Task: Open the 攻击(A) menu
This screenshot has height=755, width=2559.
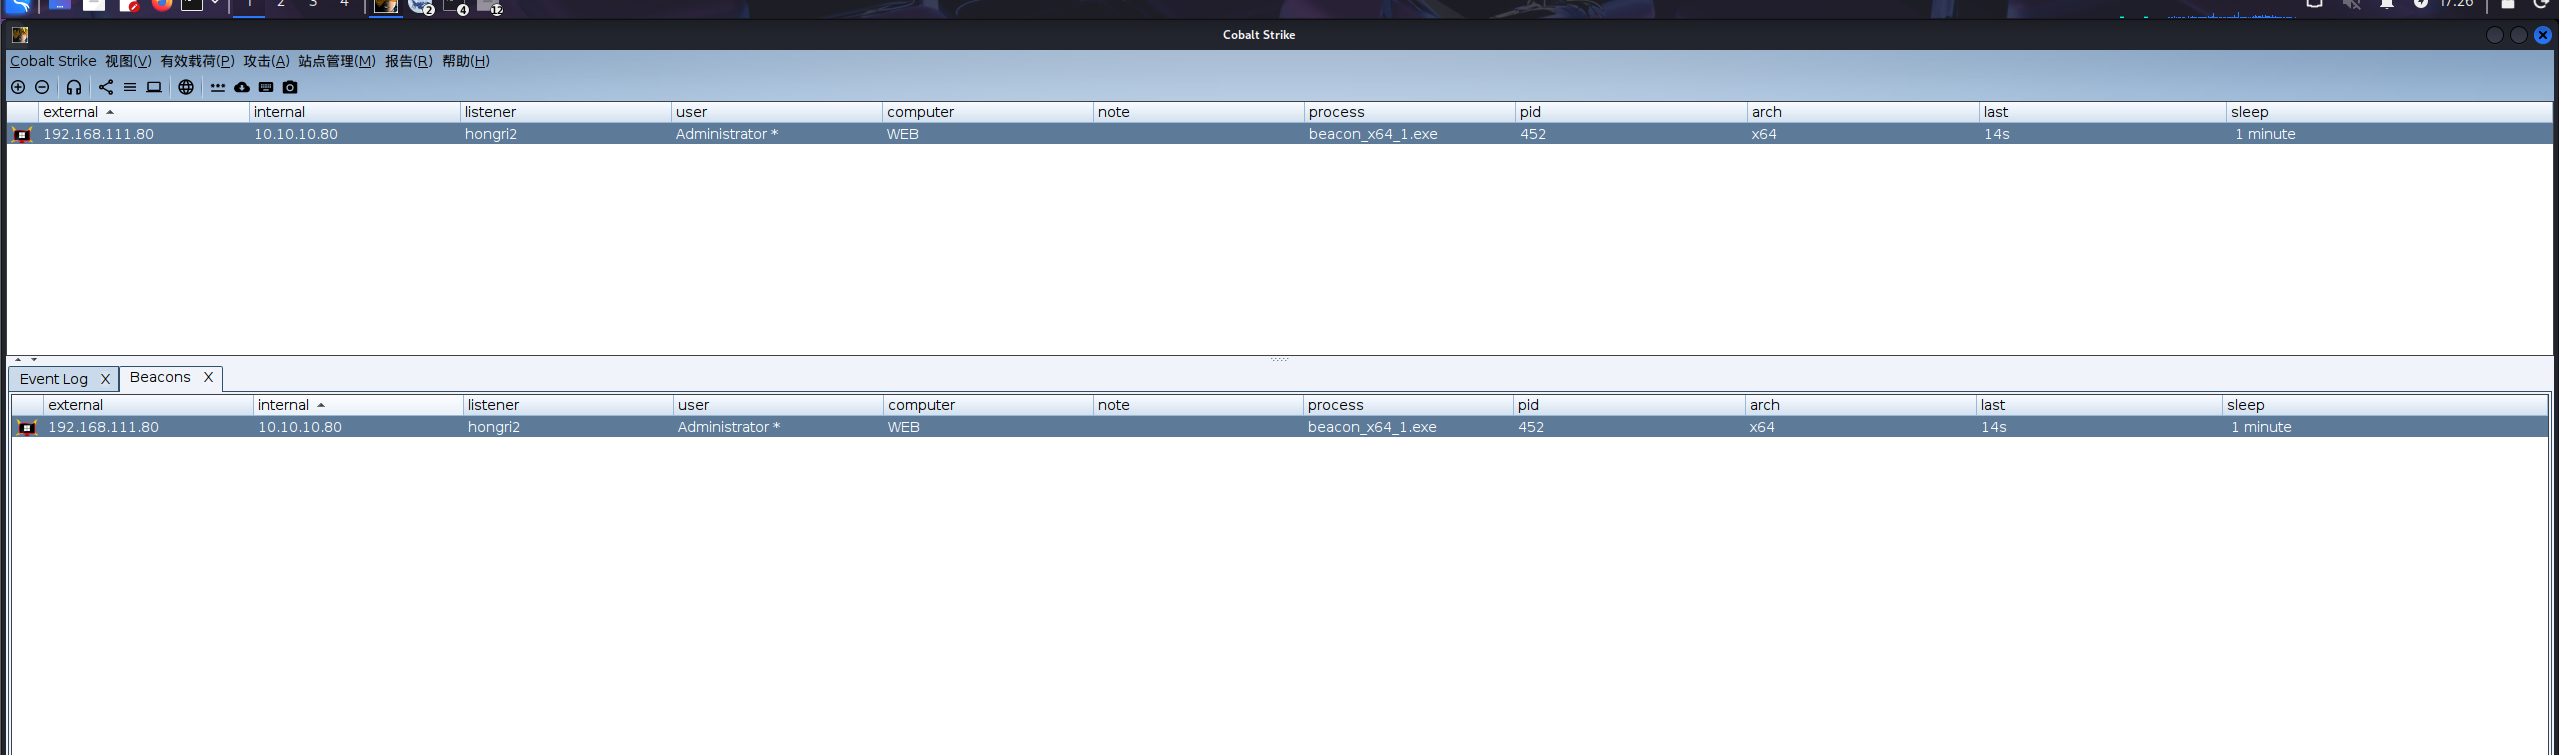Action: pyautogui.click(x=266, y=61)
